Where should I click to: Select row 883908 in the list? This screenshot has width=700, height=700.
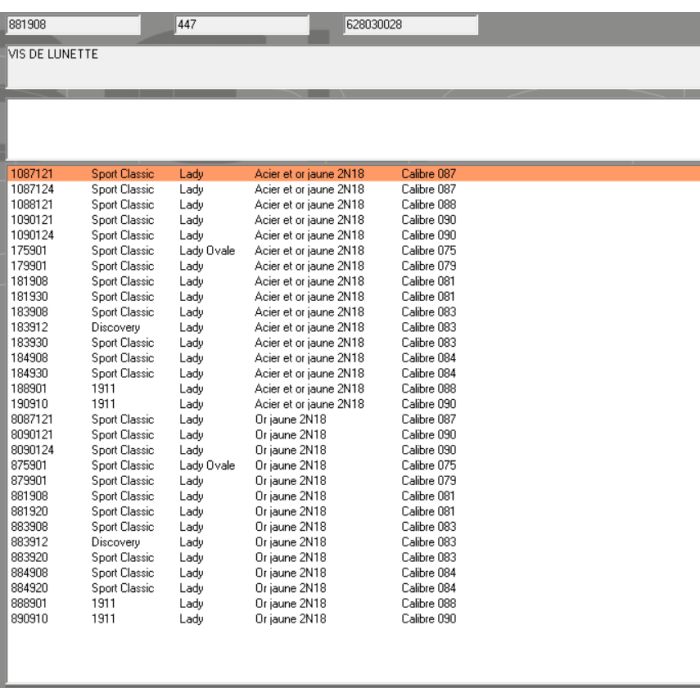354,526
